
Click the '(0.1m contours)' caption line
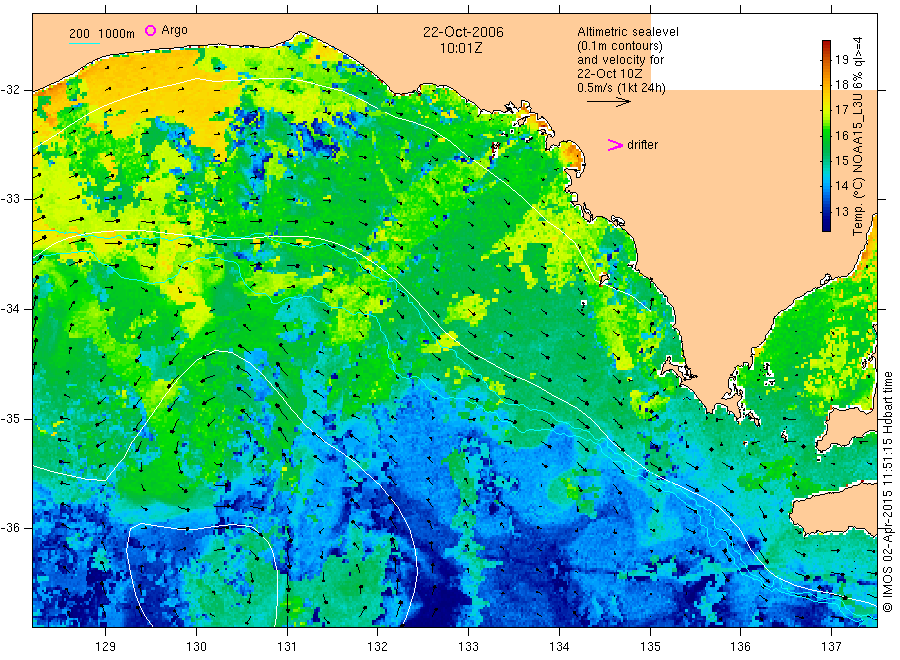pyautogui.click(x=620, y=46)
